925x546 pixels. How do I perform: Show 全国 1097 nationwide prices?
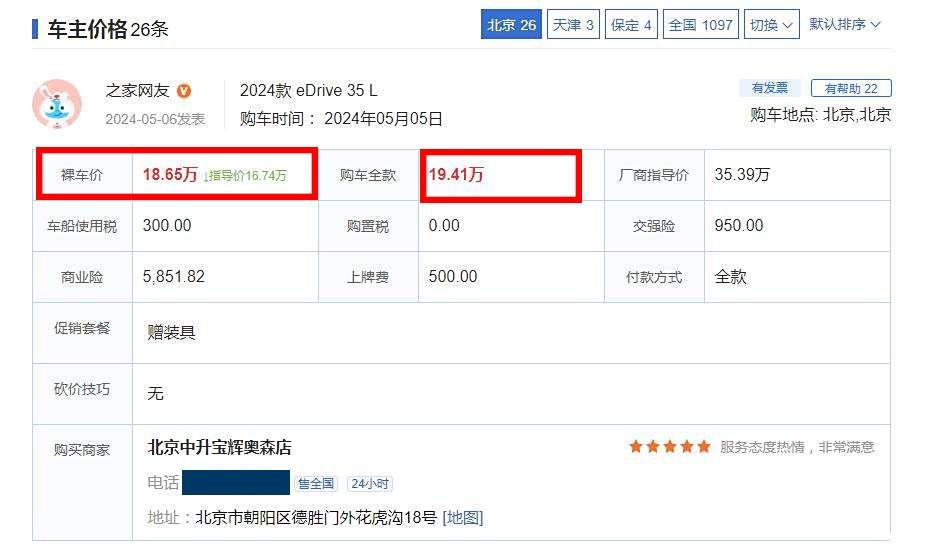[x=701, y=25]
